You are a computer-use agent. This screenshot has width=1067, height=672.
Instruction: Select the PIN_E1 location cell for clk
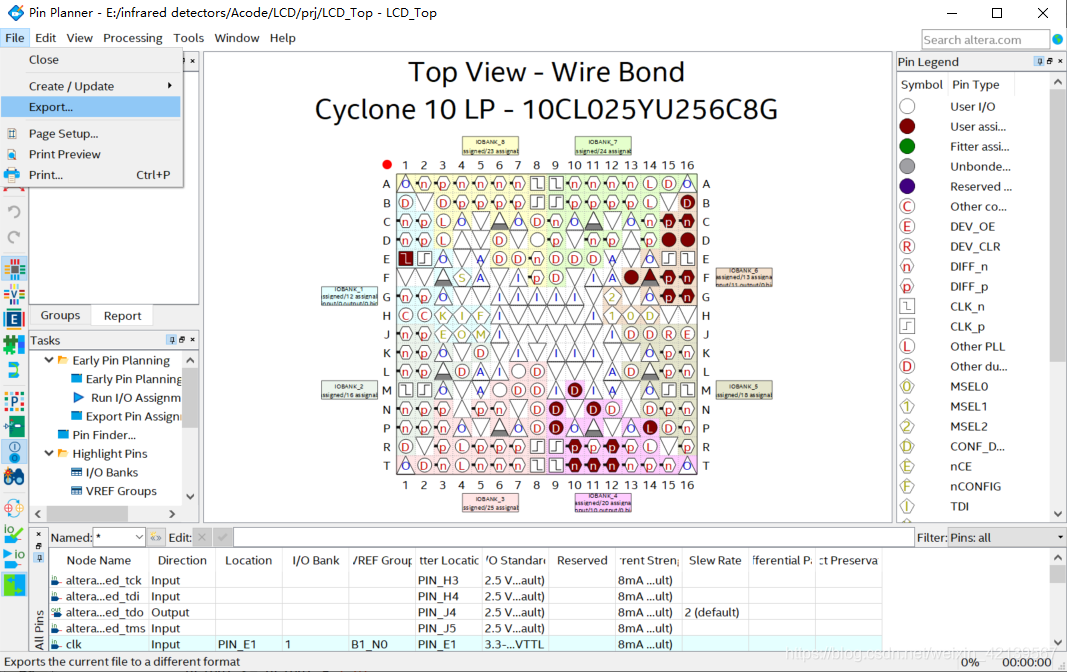point(248,644)
